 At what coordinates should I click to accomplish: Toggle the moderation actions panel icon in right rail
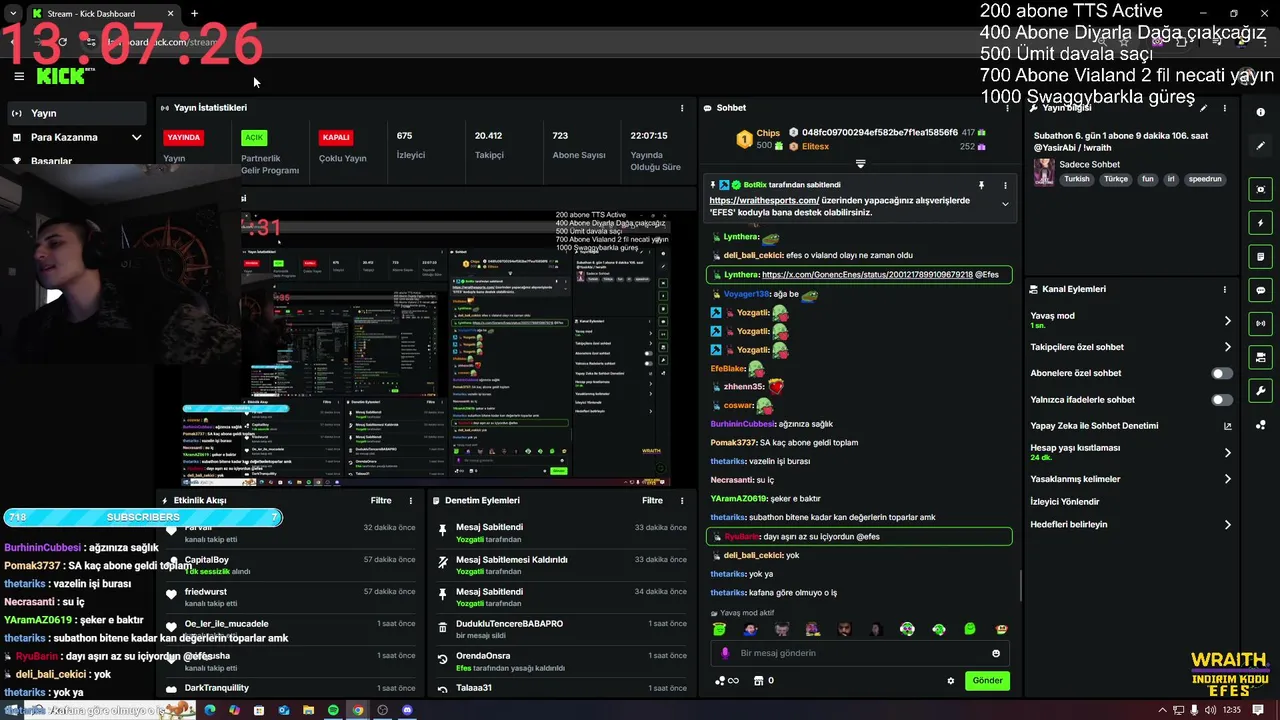click(1260, 357)
